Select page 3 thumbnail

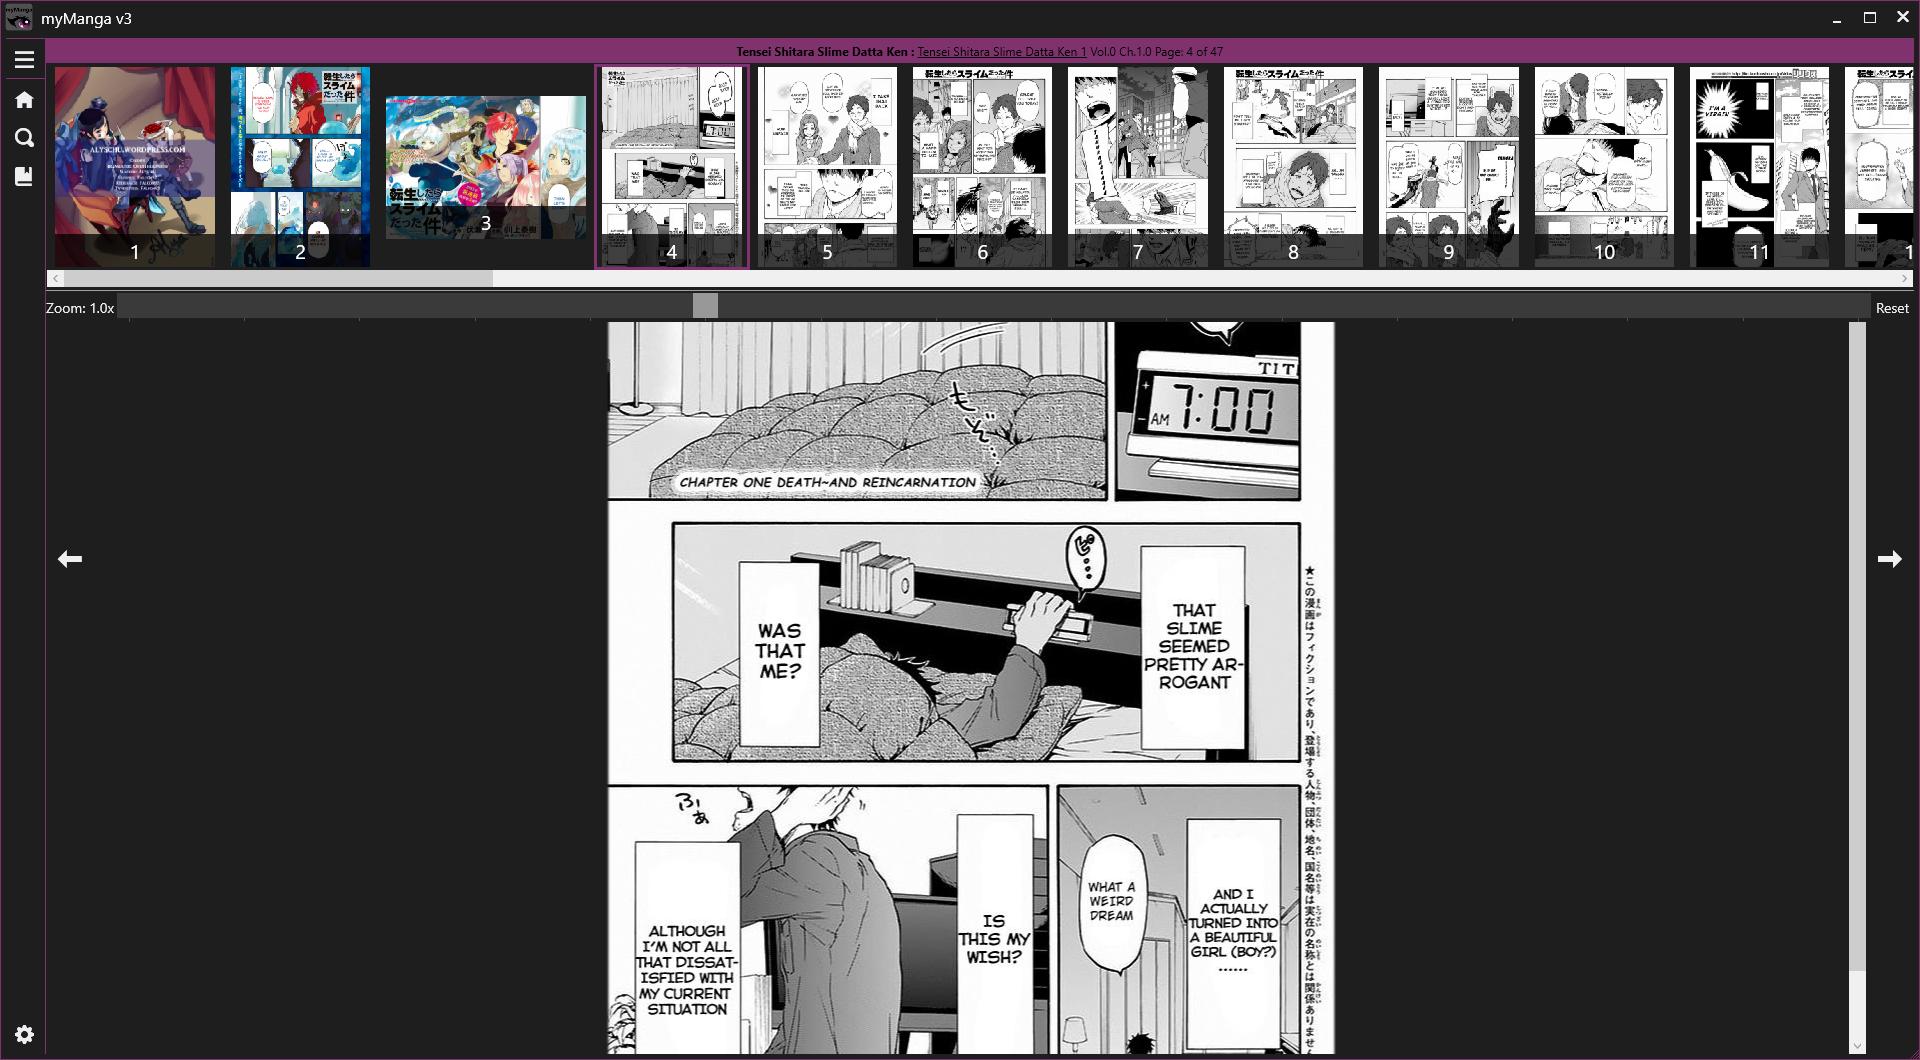486,167
